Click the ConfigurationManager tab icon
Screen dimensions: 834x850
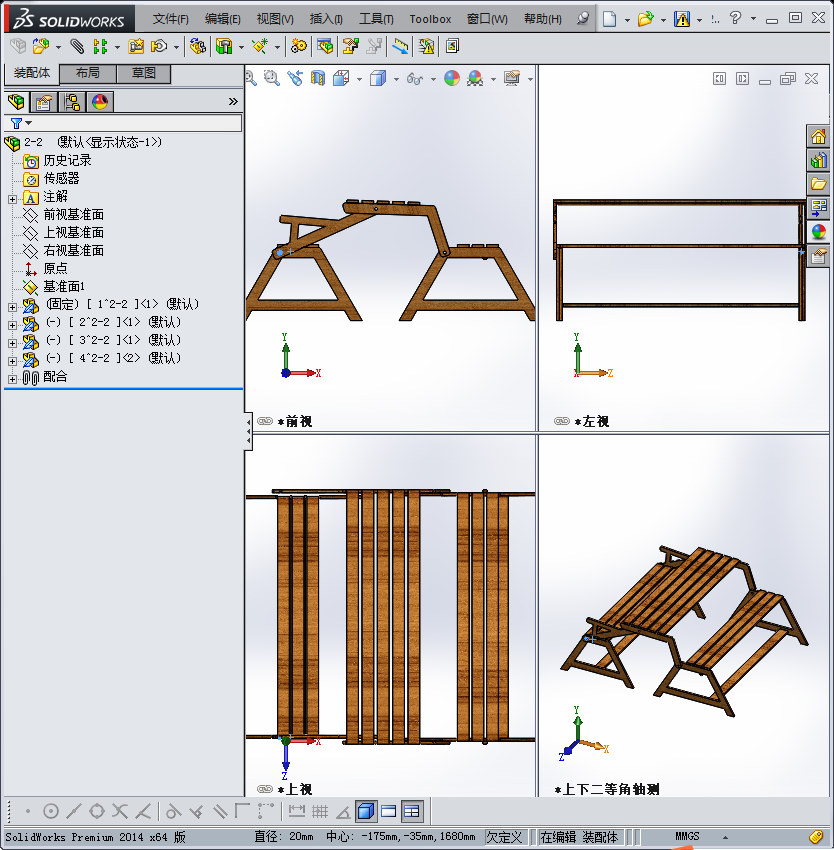(72, 102)
